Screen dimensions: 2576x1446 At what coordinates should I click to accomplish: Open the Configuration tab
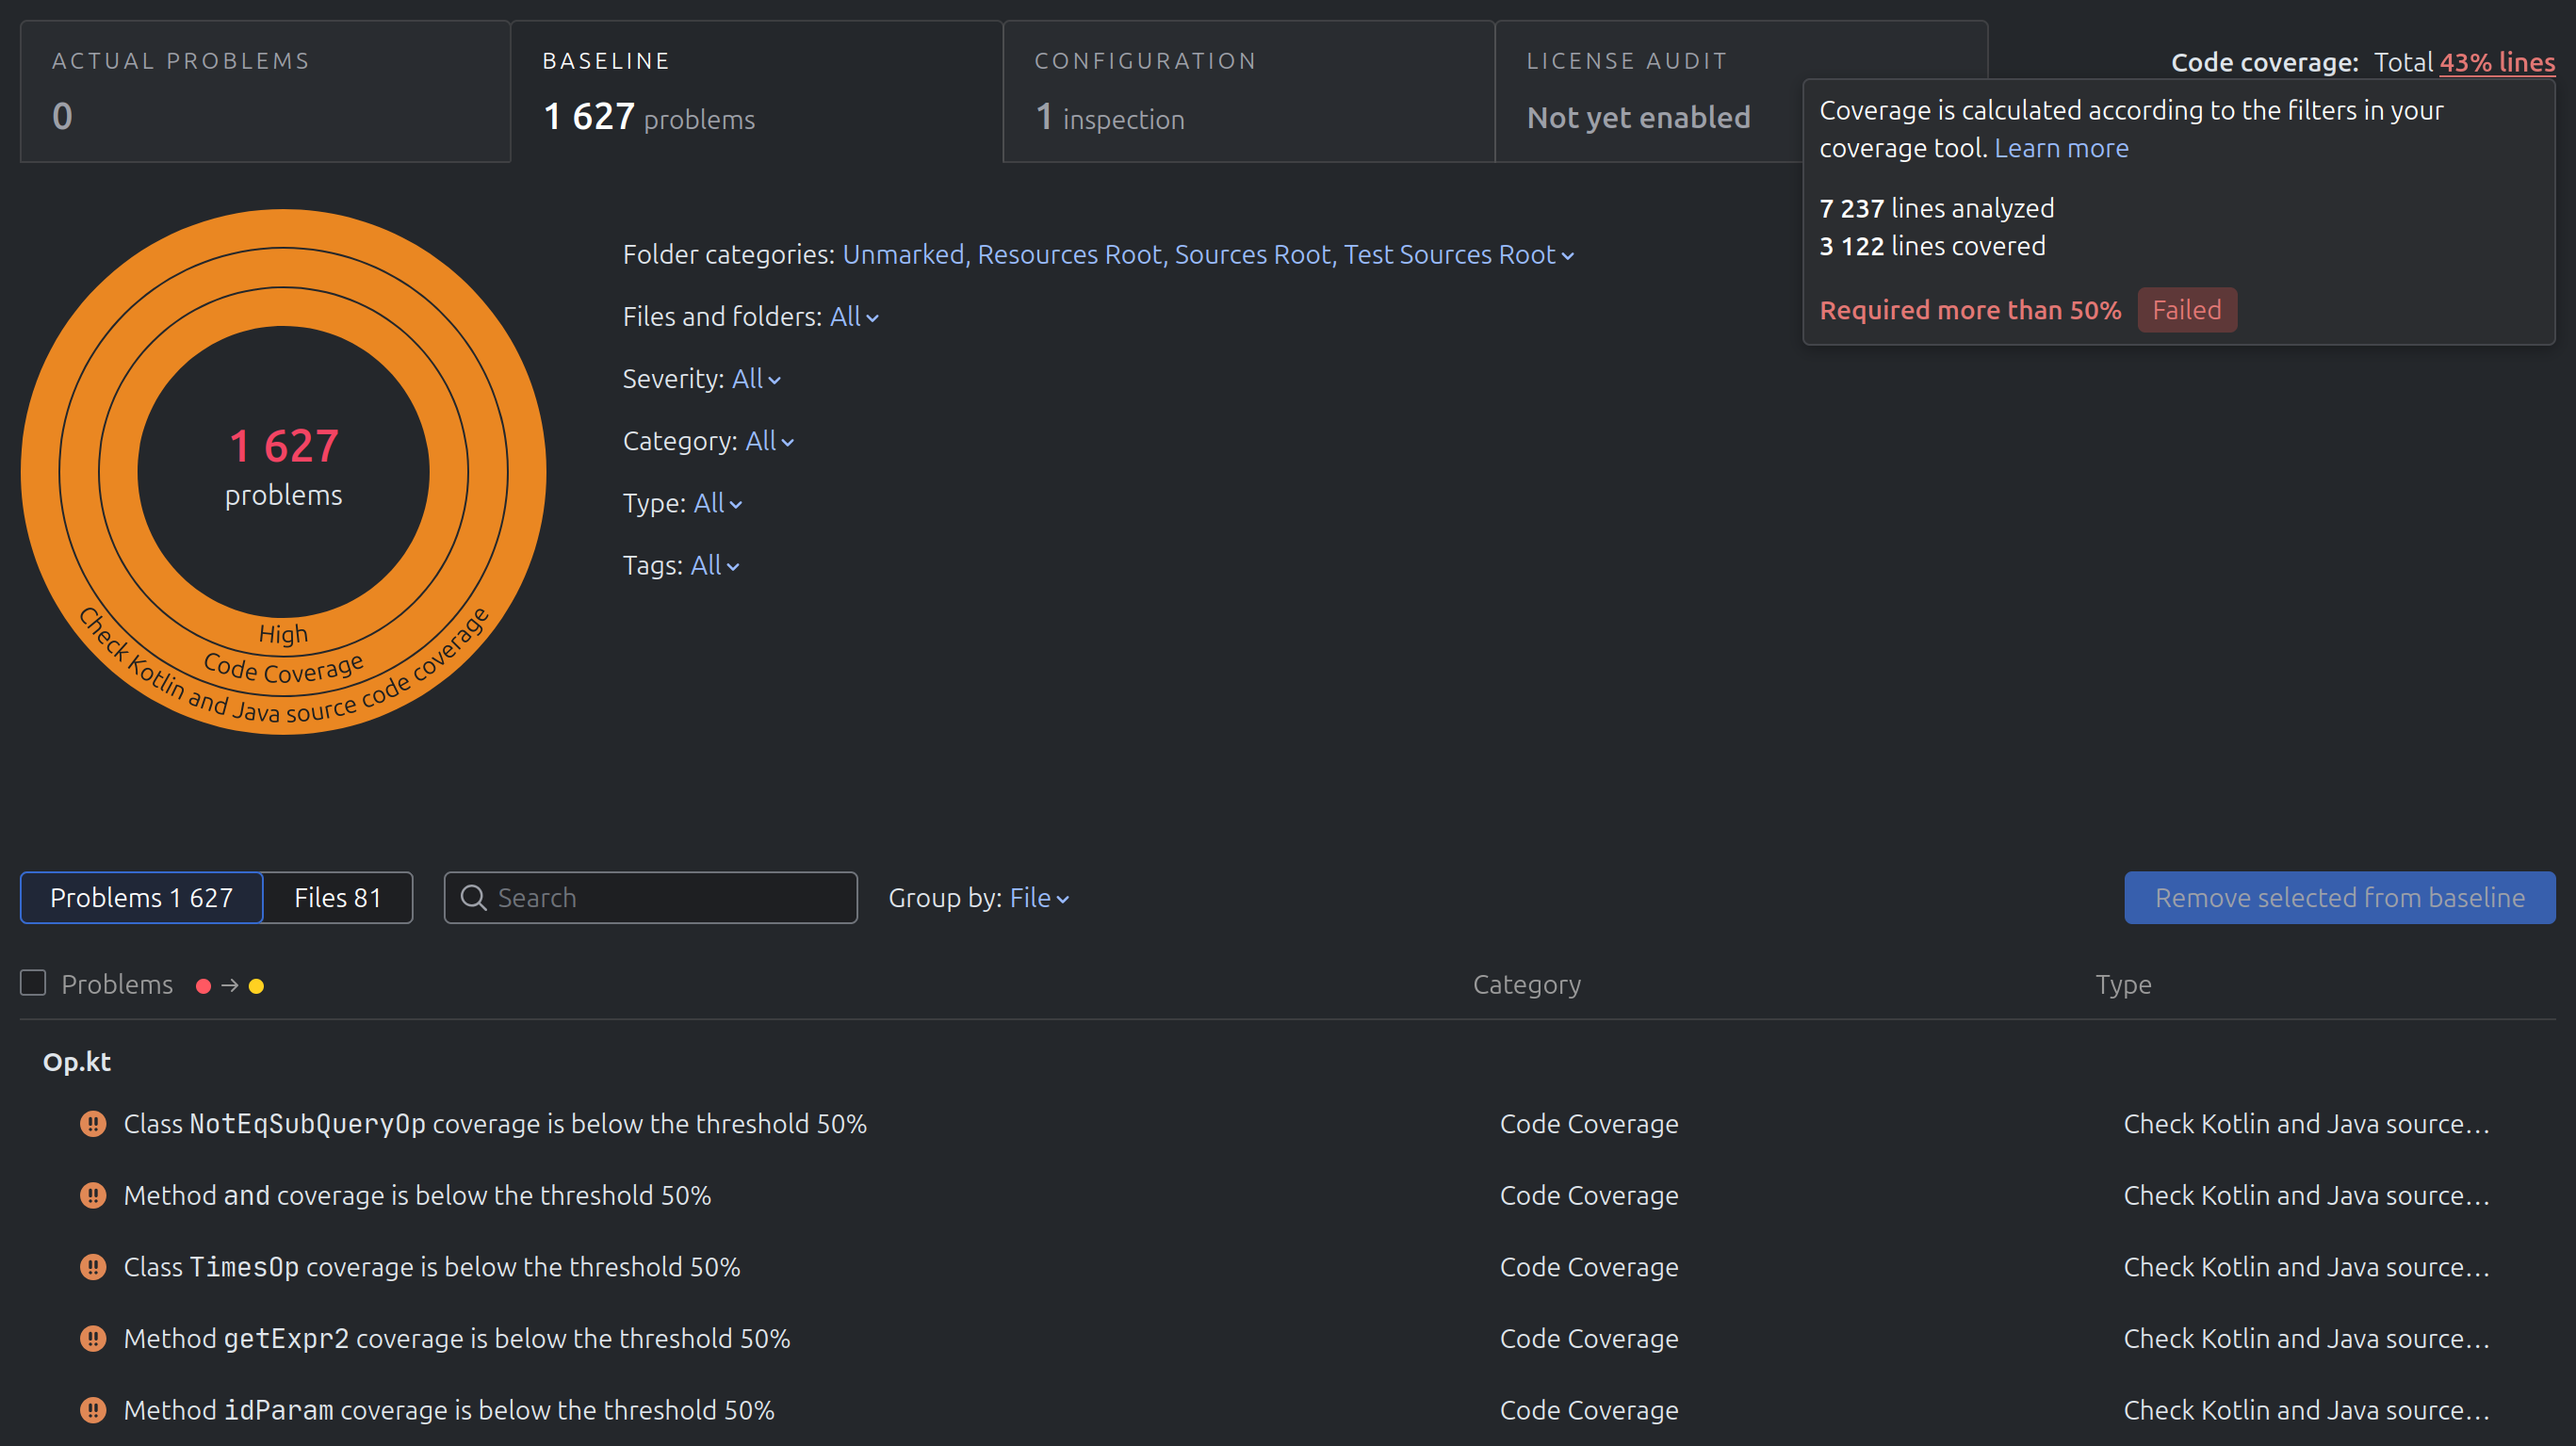click(1249, 91)
